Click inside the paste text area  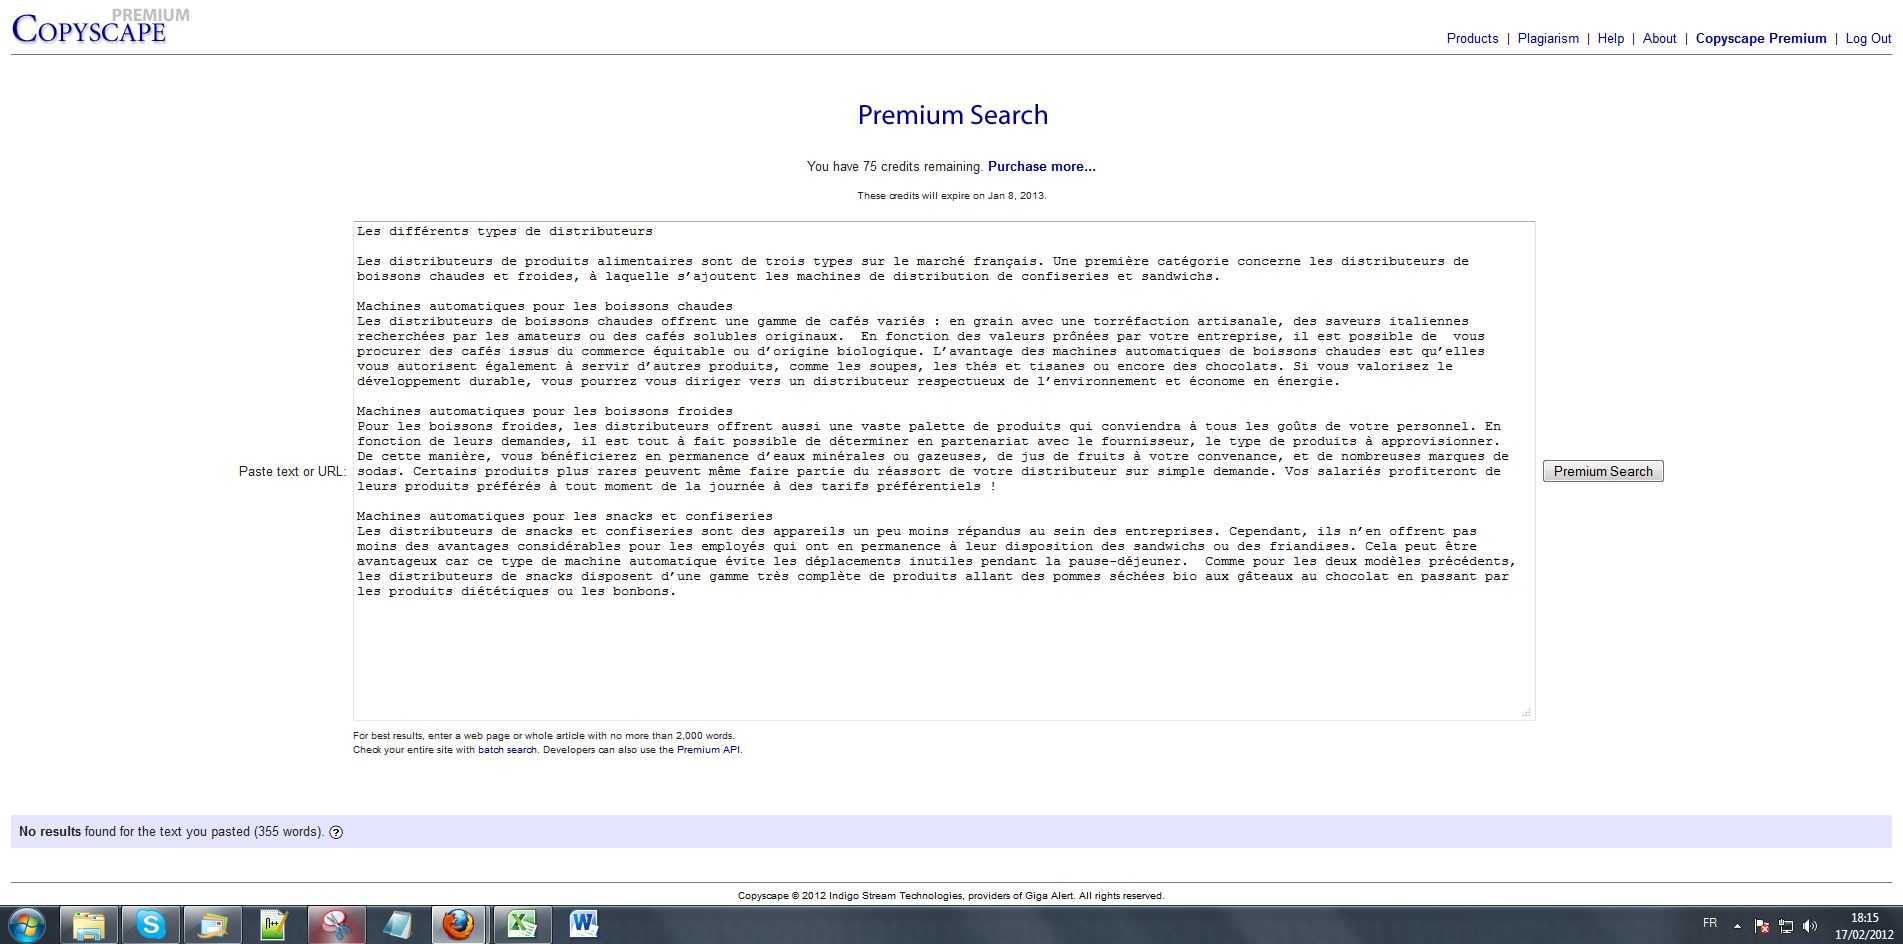click(943, 650)
